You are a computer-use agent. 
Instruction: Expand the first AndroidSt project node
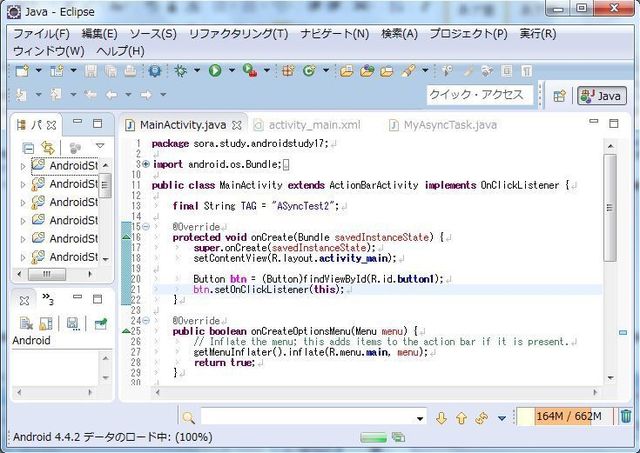(23, 166)
